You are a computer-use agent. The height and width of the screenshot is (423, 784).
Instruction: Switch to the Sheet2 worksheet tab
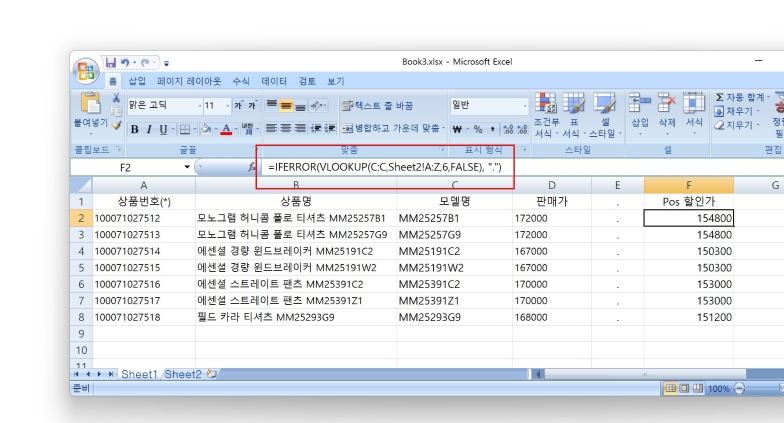click(183, 374)
